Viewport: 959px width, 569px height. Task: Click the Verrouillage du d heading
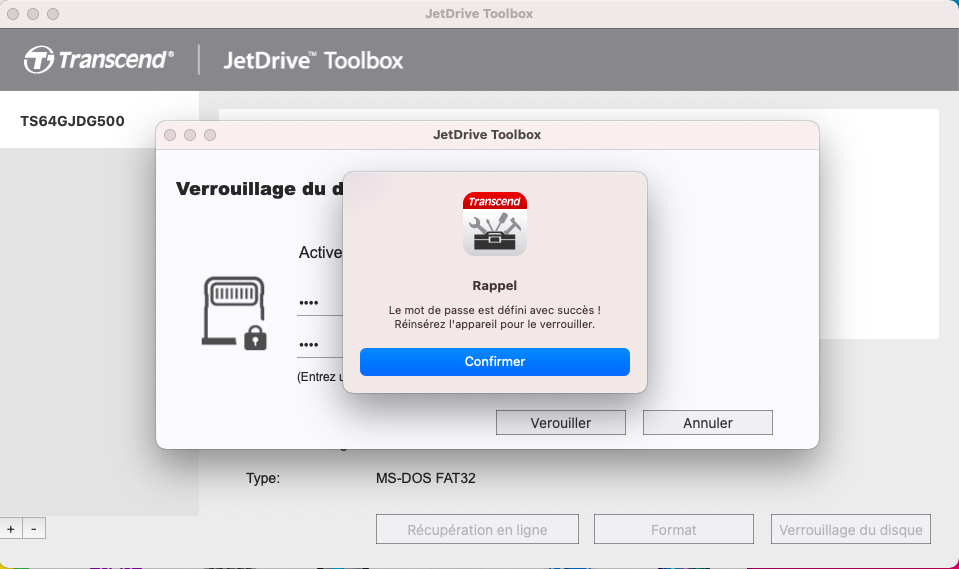(x=259, y=188)
